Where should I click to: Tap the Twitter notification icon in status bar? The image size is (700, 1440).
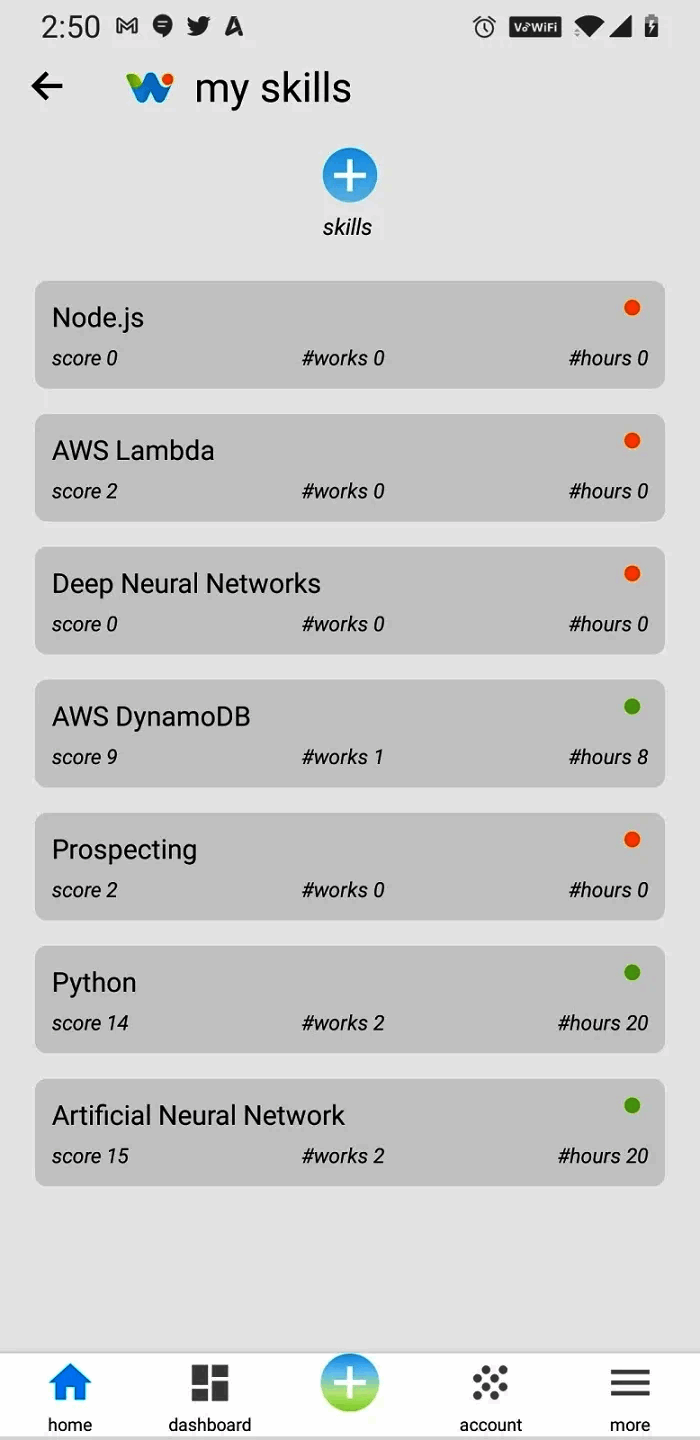pyautogui.click(x=198, y=27)
